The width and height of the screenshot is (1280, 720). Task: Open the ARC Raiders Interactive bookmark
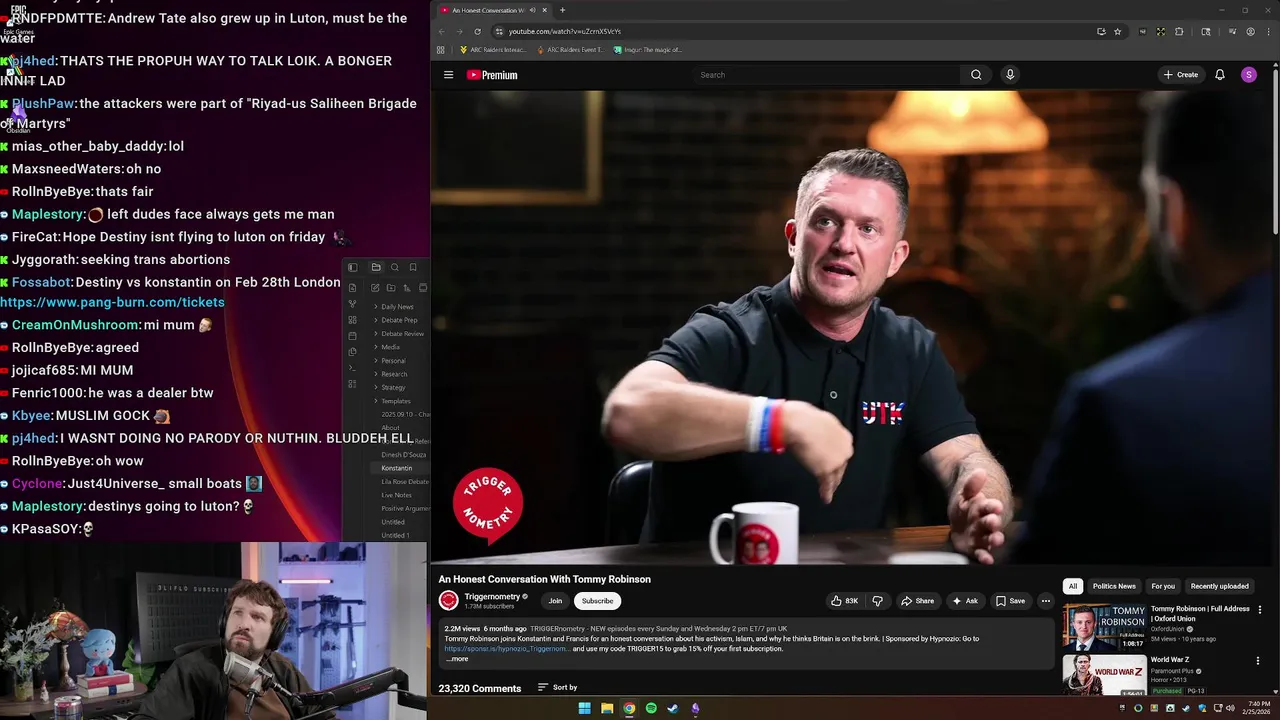(x=493, y=50)
